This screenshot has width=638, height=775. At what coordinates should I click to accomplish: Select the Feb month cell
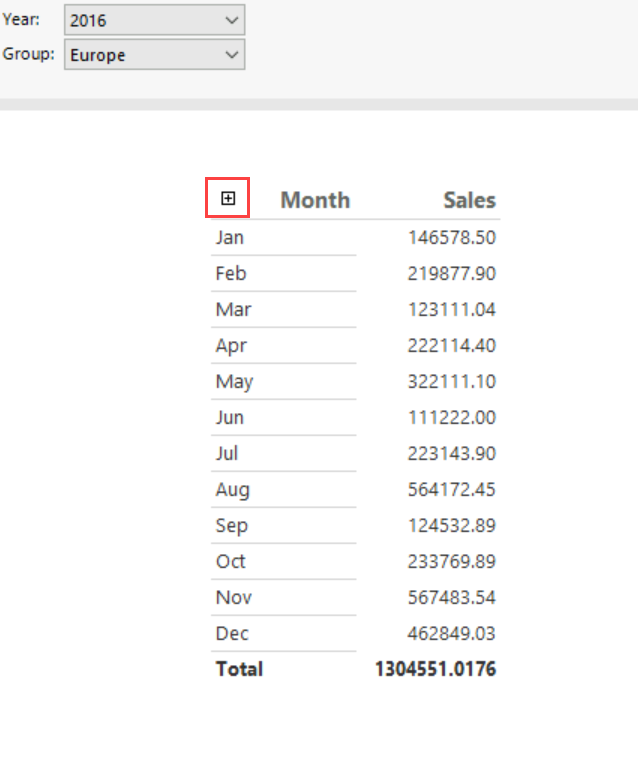[231, 274]
